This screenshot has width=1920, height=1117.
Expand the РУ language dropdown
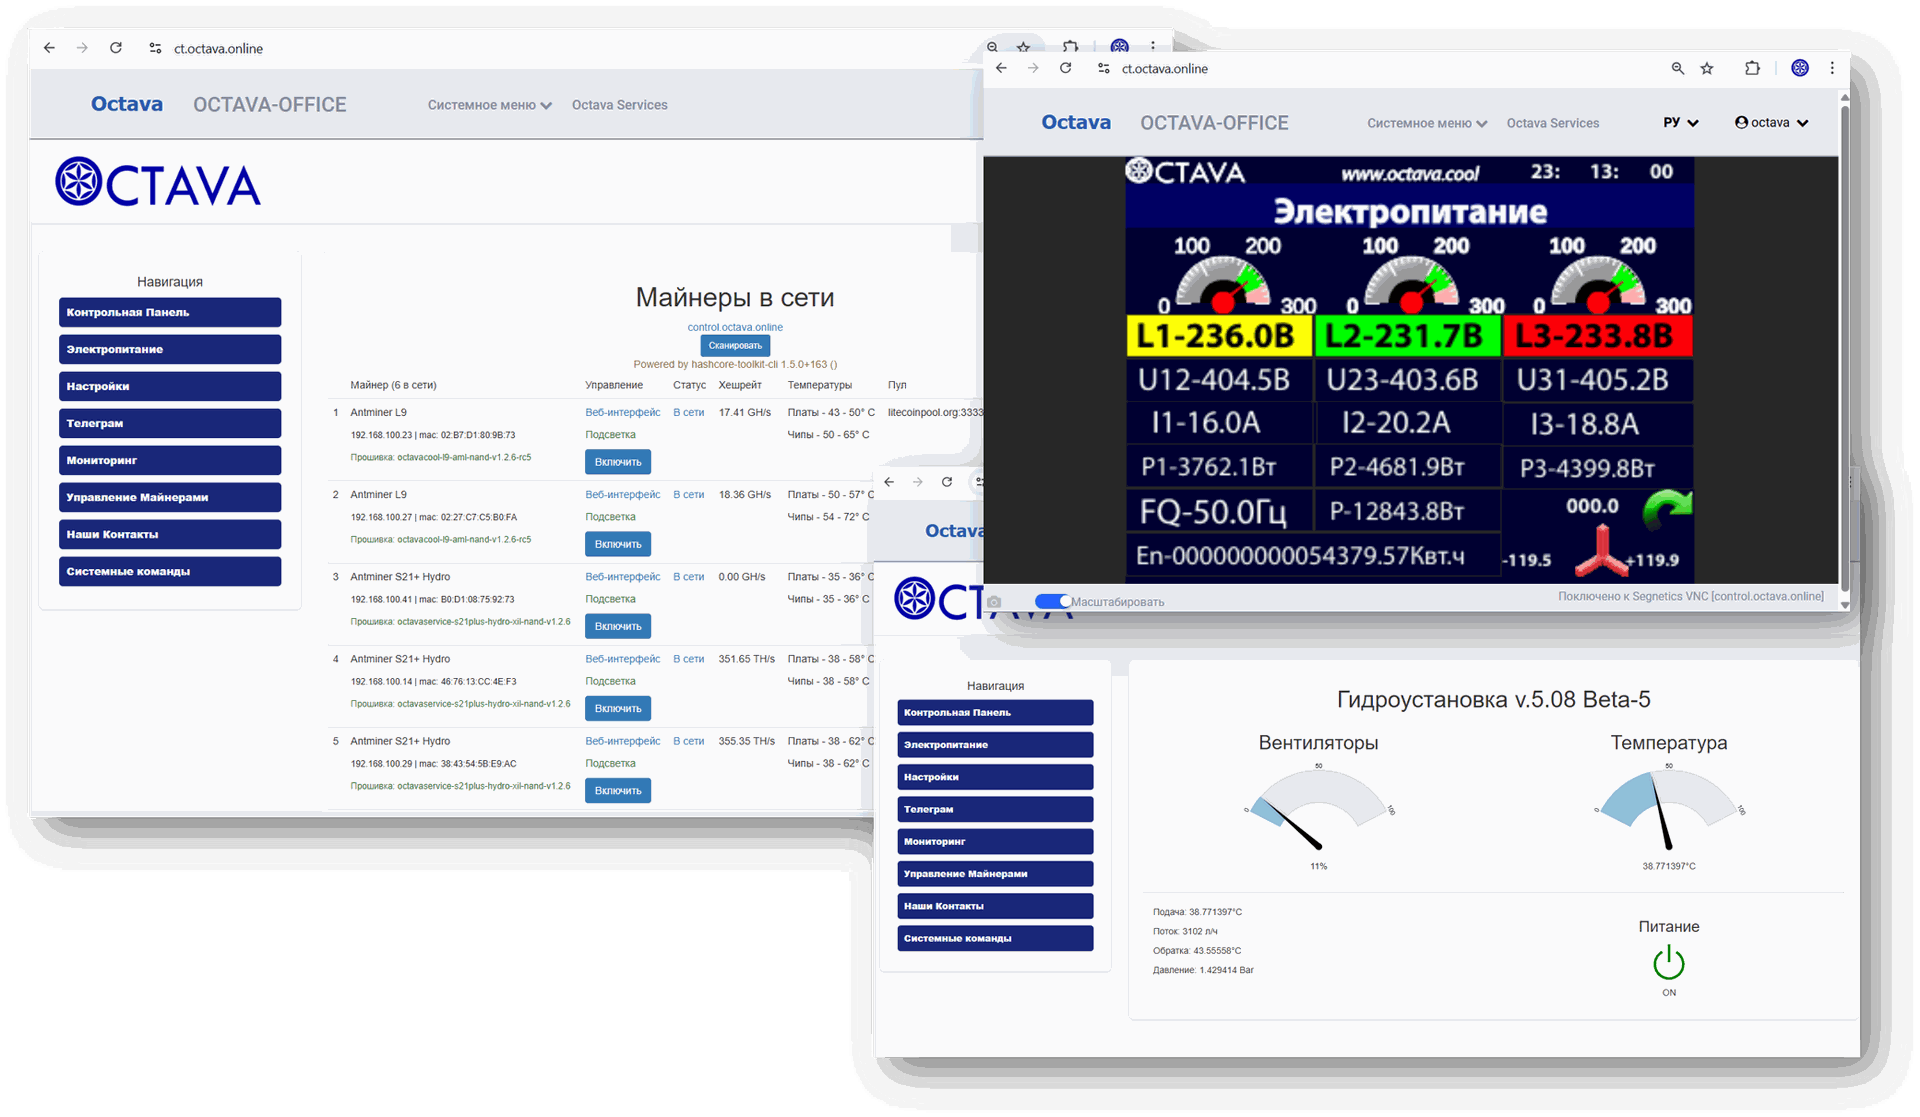click(x=1680, y=123)
